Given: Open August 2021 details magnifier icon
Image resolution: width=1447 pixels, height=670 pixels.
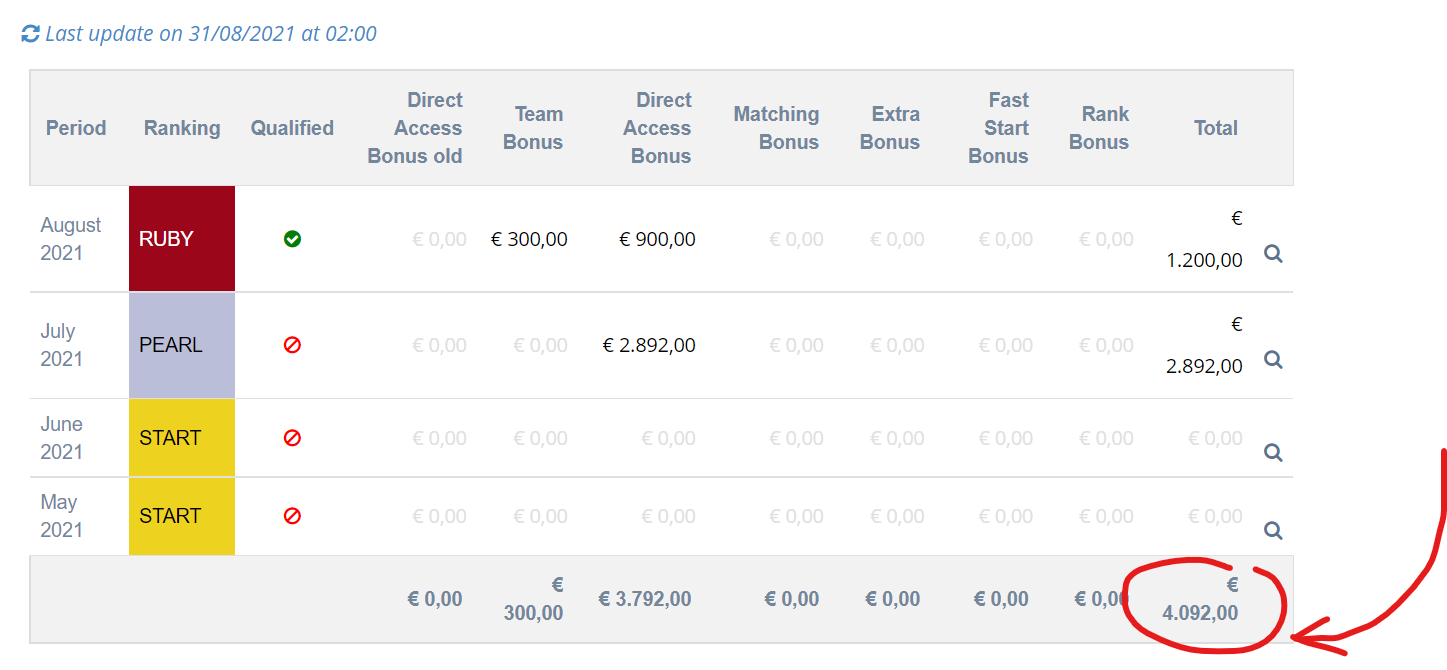Looking at the screenshot, I should click(x=1273, y=254).
